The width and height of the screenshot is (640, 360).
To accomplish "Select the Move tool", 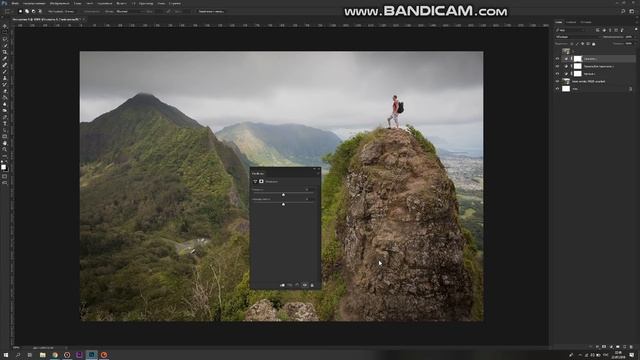I will tap(4, 26).
